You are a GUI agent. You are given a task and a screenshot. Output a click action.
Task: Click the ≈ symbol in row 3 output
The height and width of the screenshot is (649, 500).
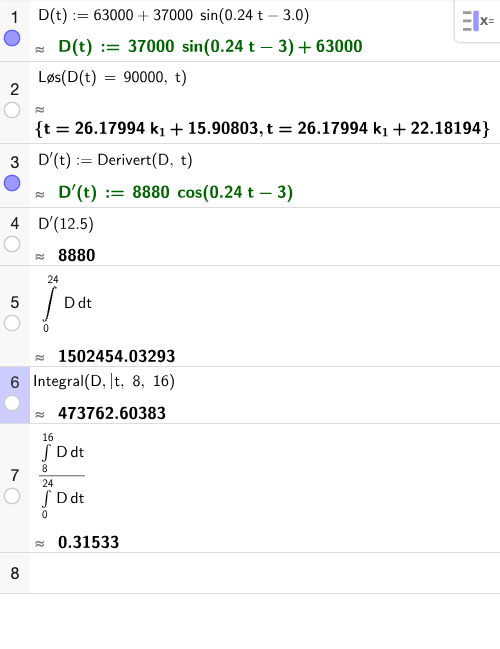point(40,195)
